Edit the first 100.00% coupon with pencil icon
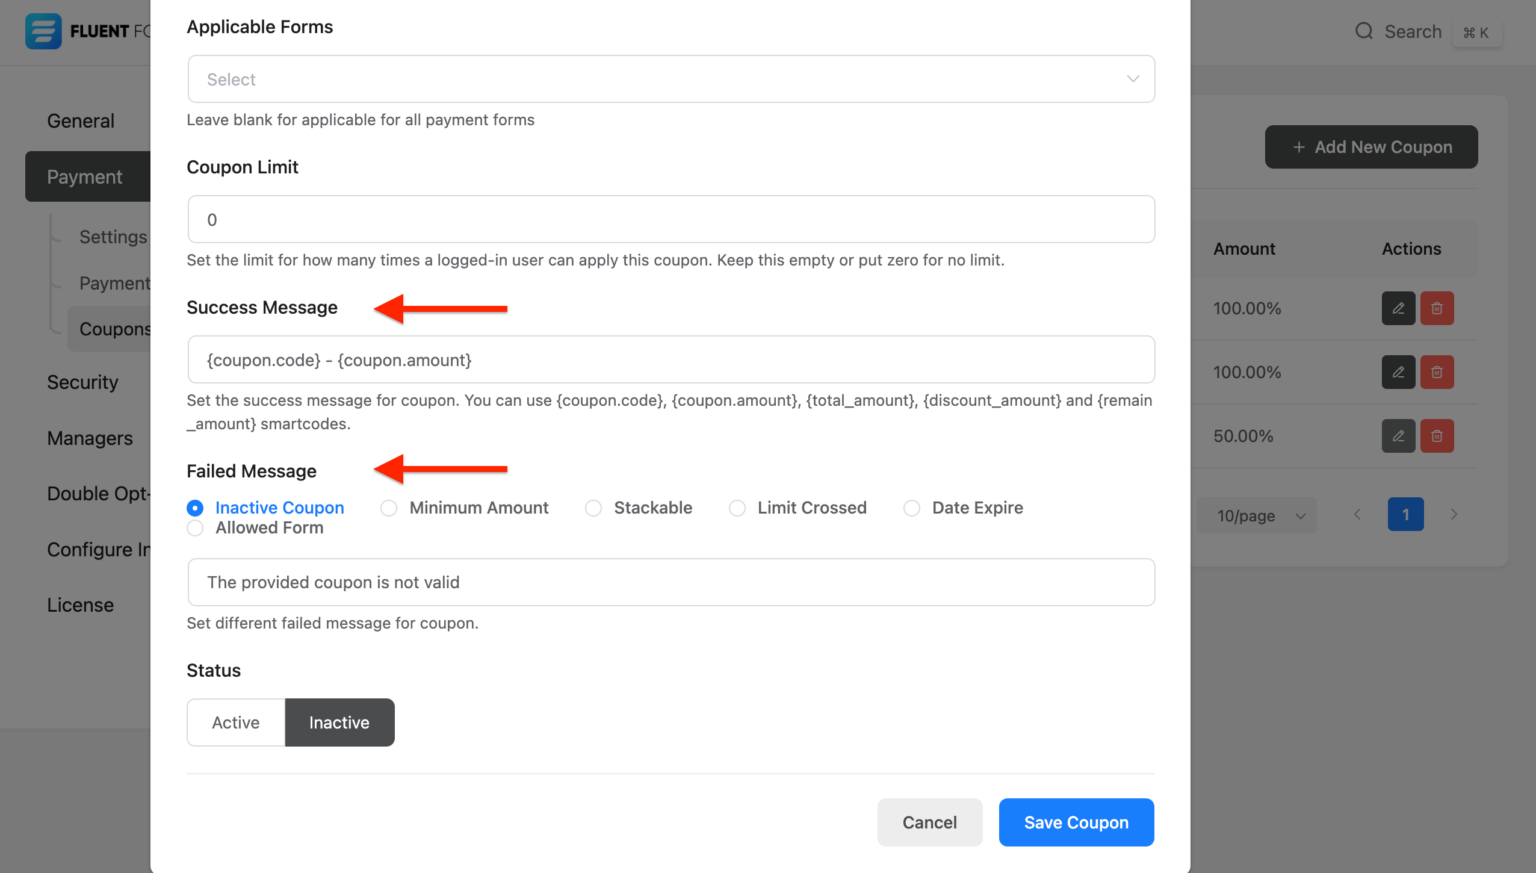Viewport: 1536px width, 873px height. (1398, 308)
